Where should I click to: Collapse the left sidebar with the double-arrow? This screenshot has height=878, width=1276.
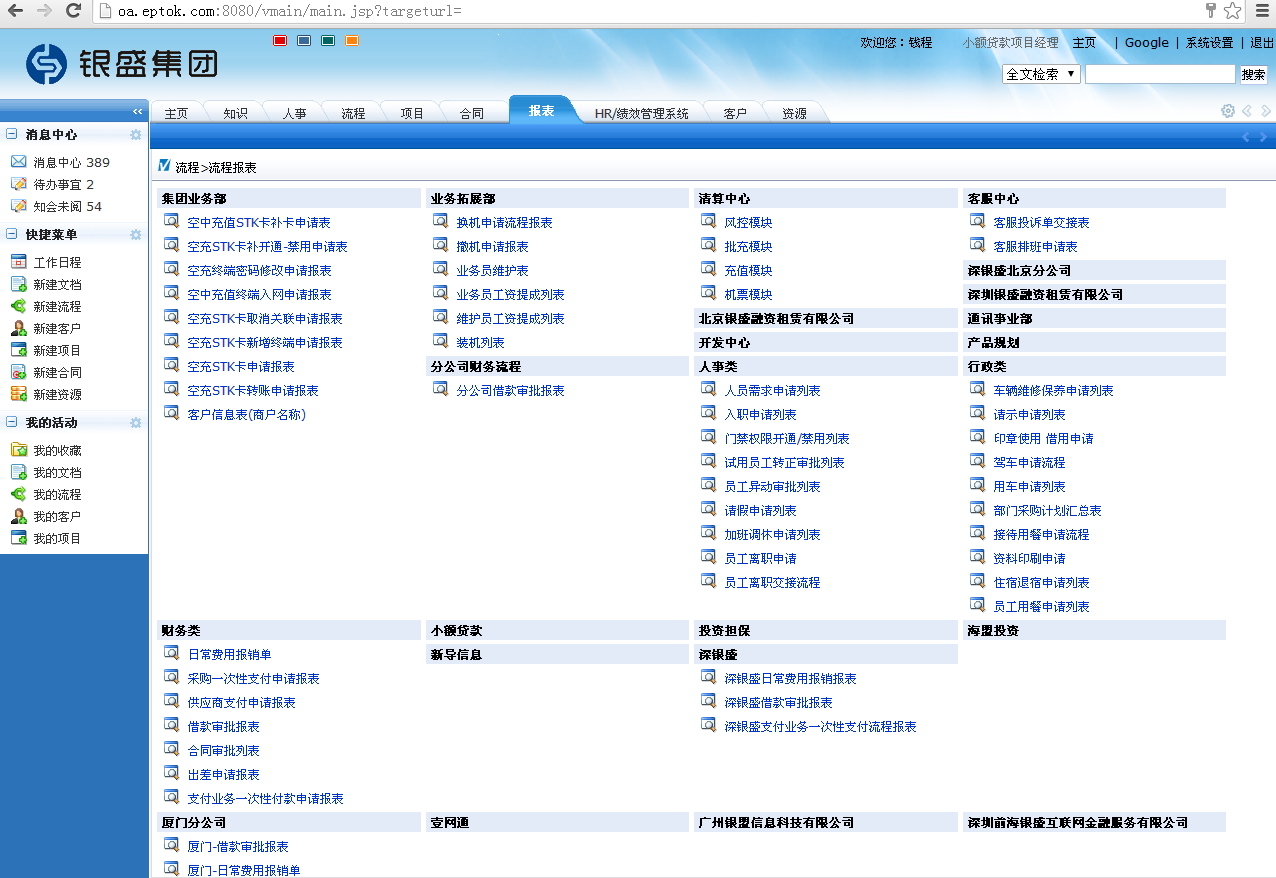[138, 111]
